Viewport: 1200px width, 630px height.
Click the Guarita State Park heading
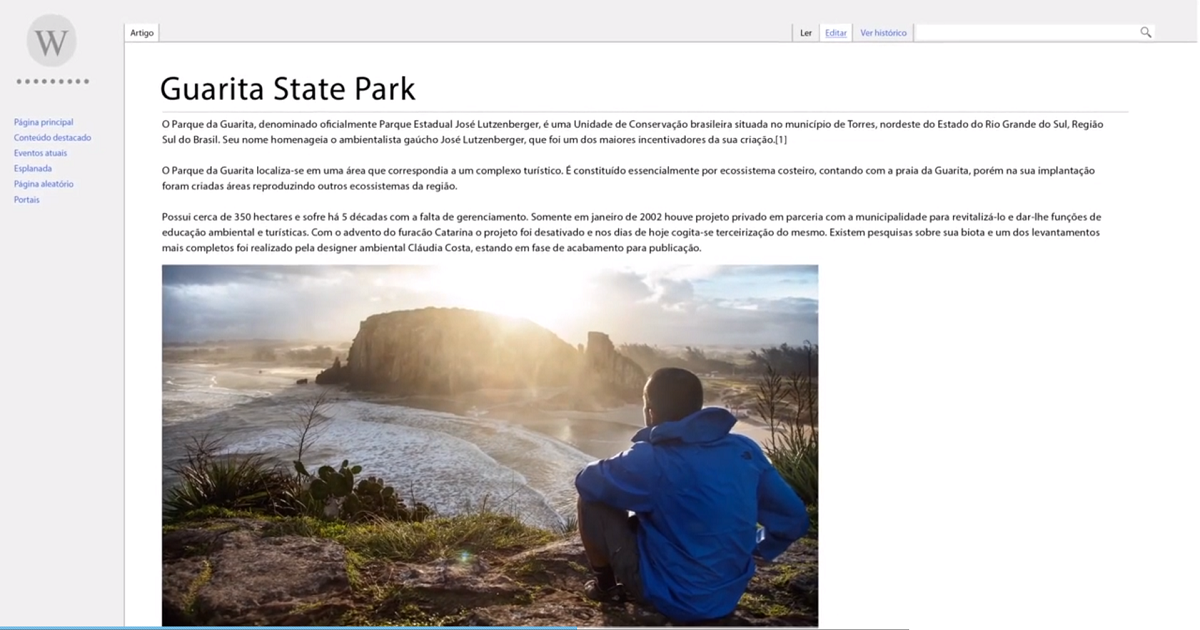[288, 89]
